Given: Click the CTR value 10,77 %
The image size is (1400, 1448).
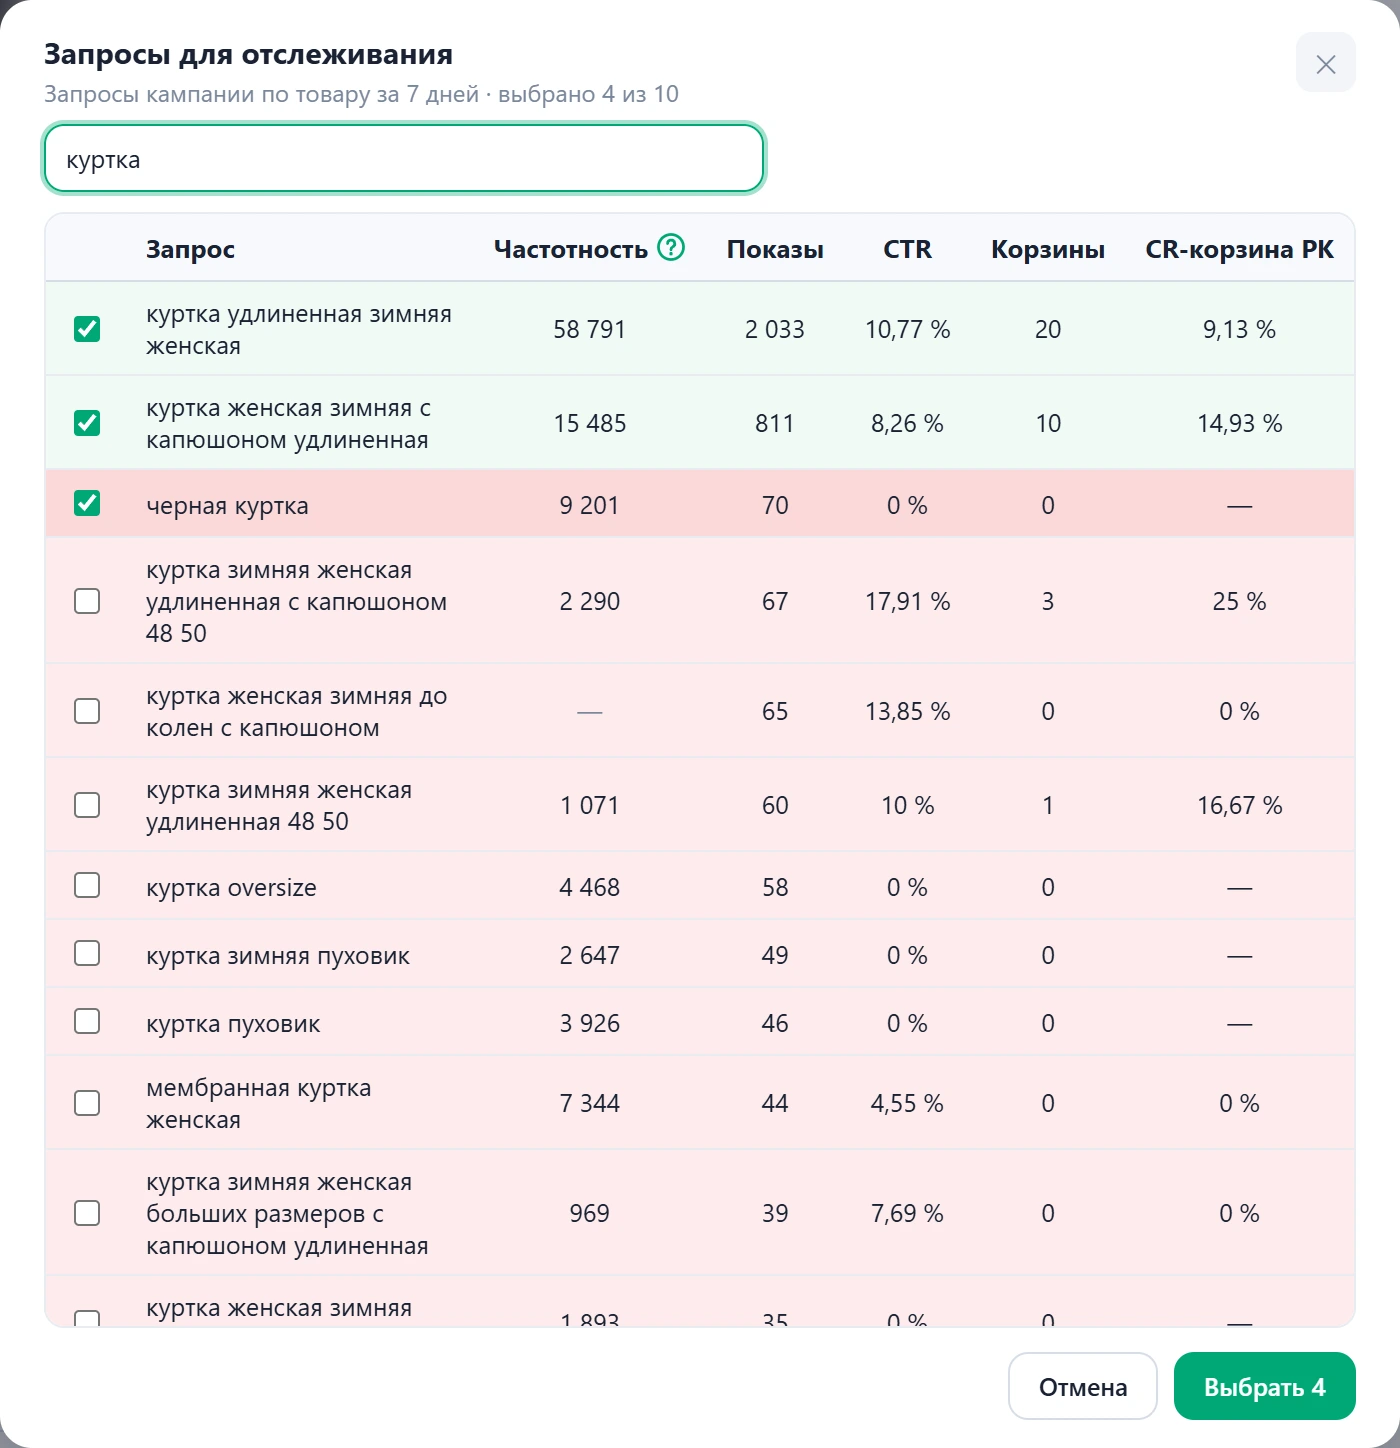Looking at the screenshot, I should tap(908, 329).
